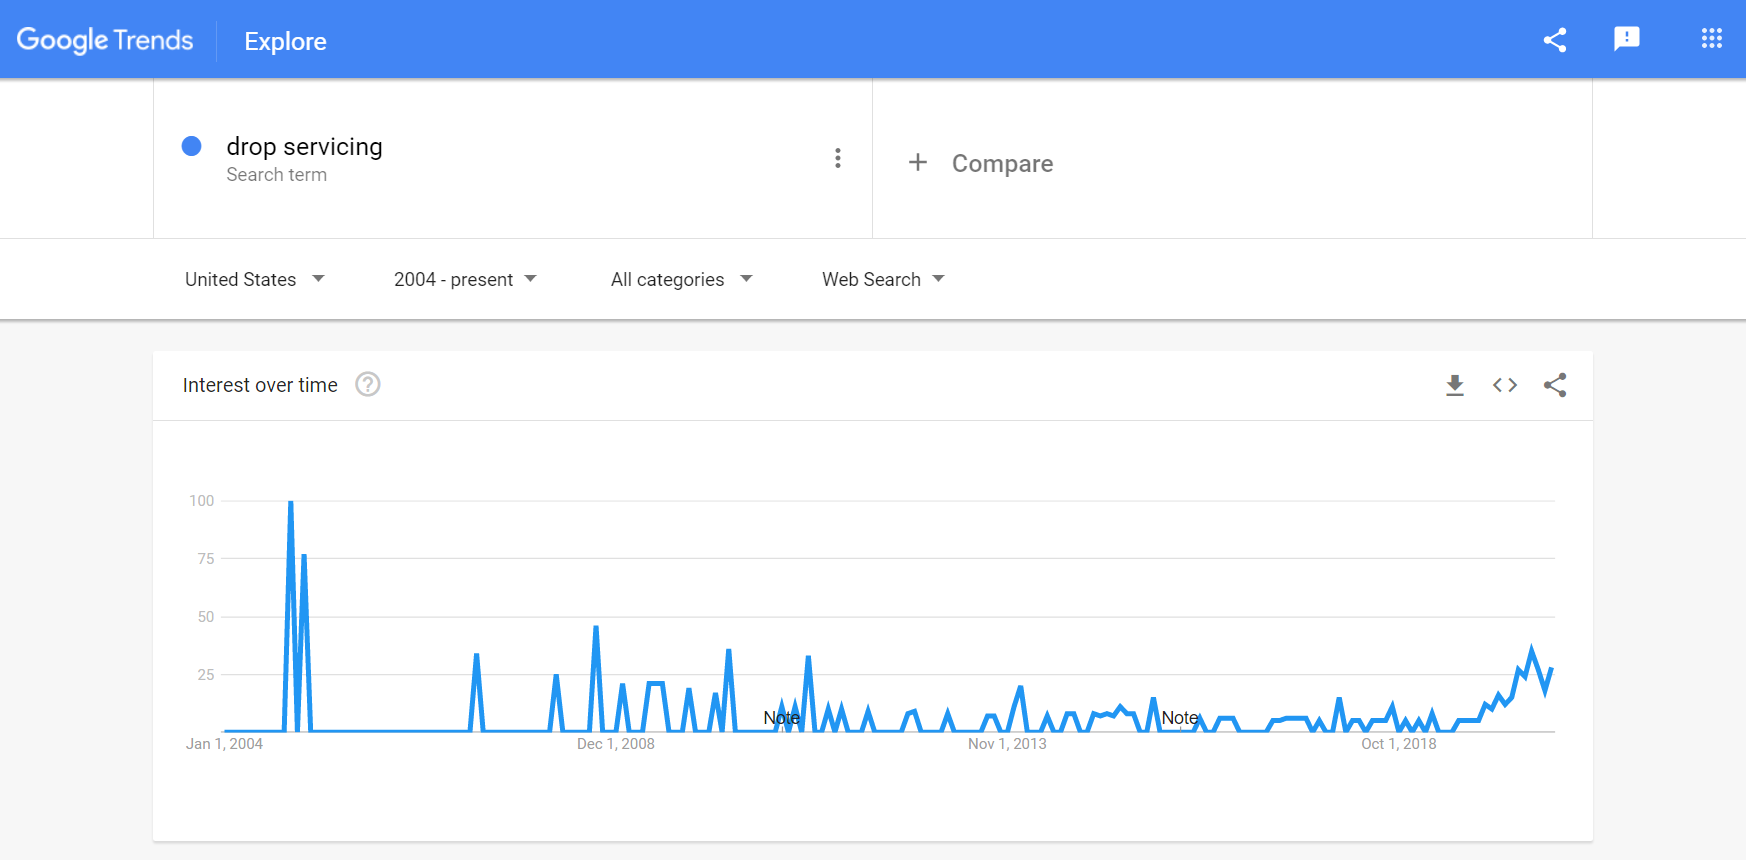Click the Note marker near Dec 2010
This screenshot has width=1746, height=860.
(x=782, y=718)
